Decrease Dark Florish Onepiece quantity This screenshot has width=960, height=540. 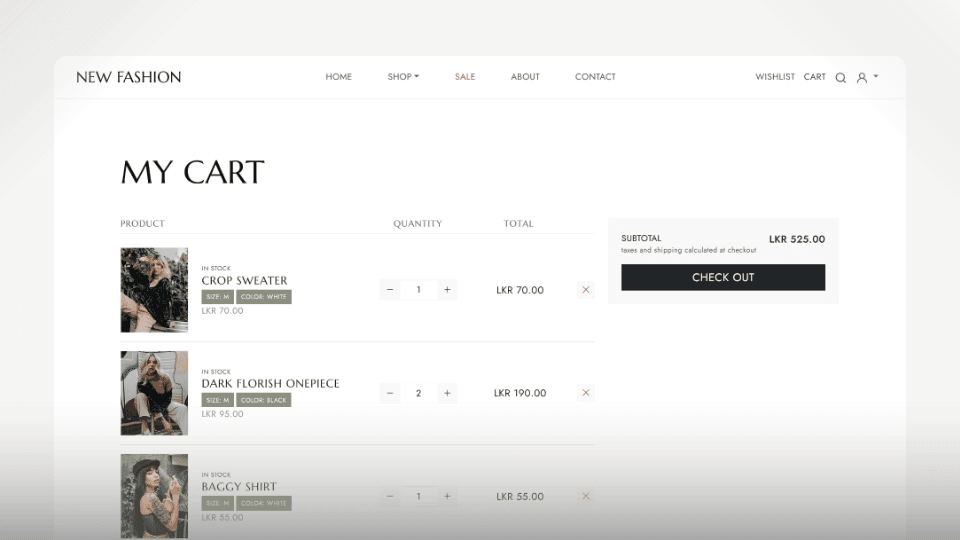[390, 393]
